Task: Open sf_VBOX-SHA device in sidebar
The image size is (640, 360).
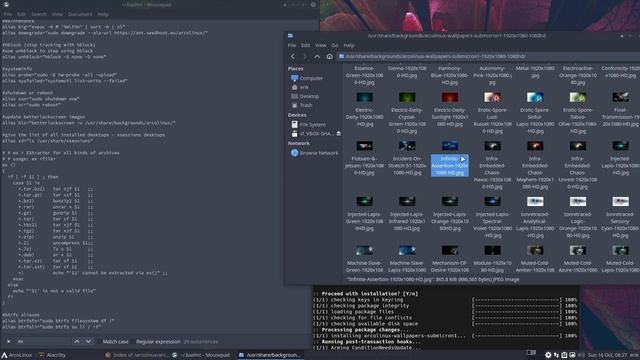Action: click(312, 133)
